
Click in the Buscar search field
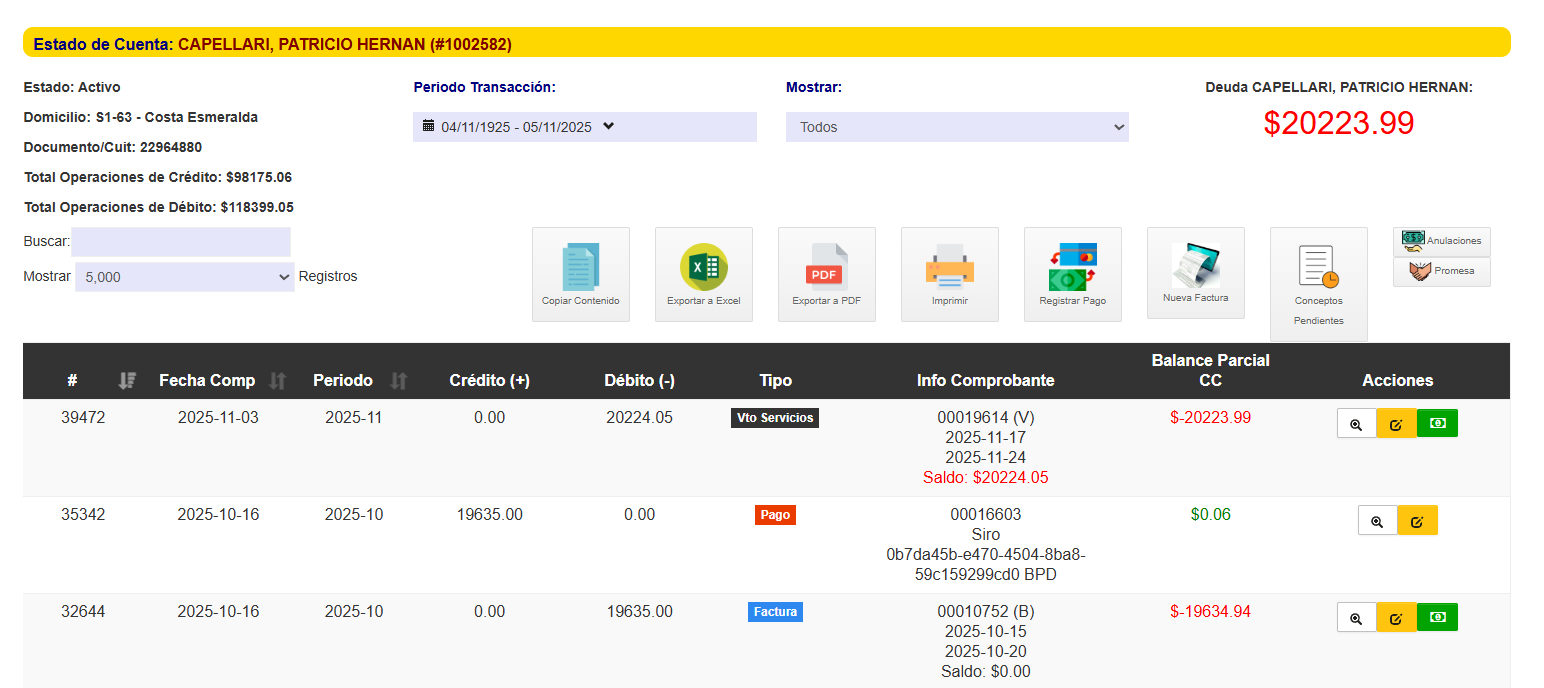tap(180, 242)
